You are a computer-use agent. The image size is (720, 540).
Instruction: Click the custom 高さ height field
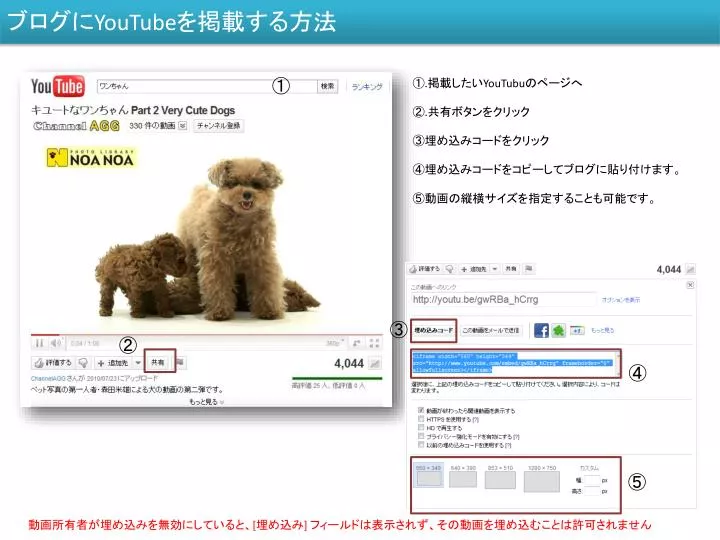[591, 491]
